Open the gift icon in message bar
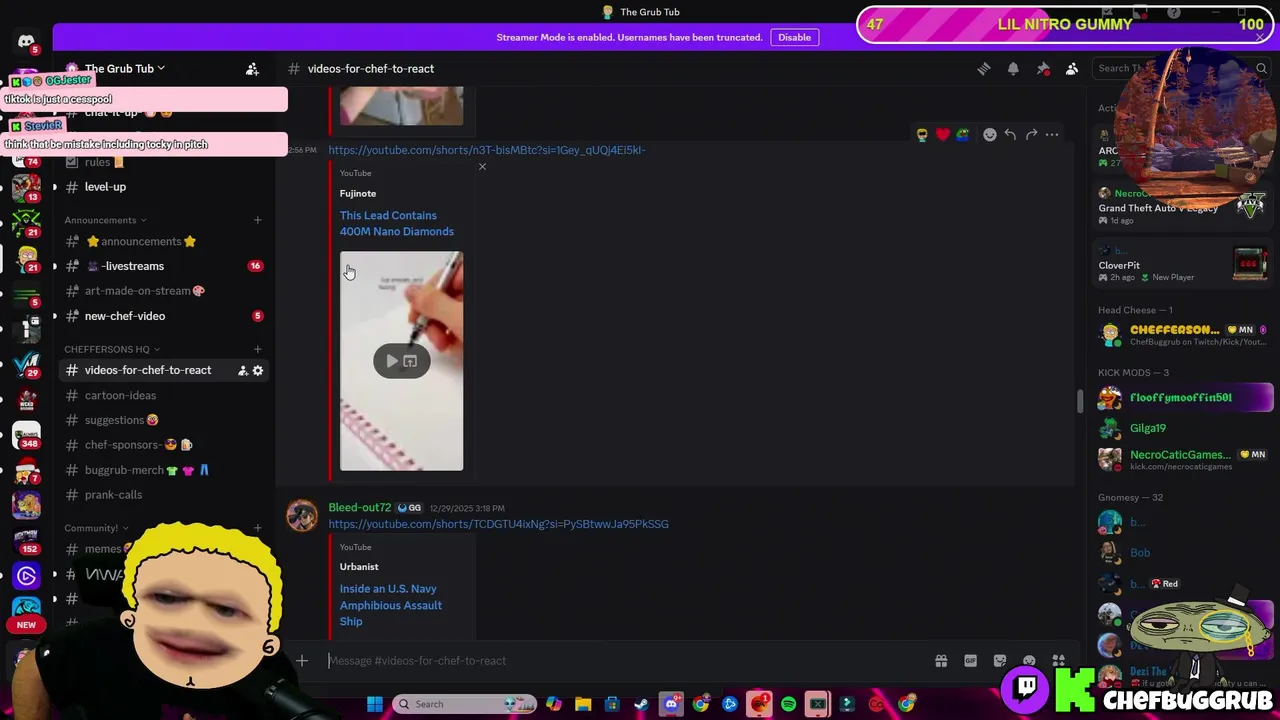Image resolution: width=1280 pixels, height=720 pixels. coord(941,661)
